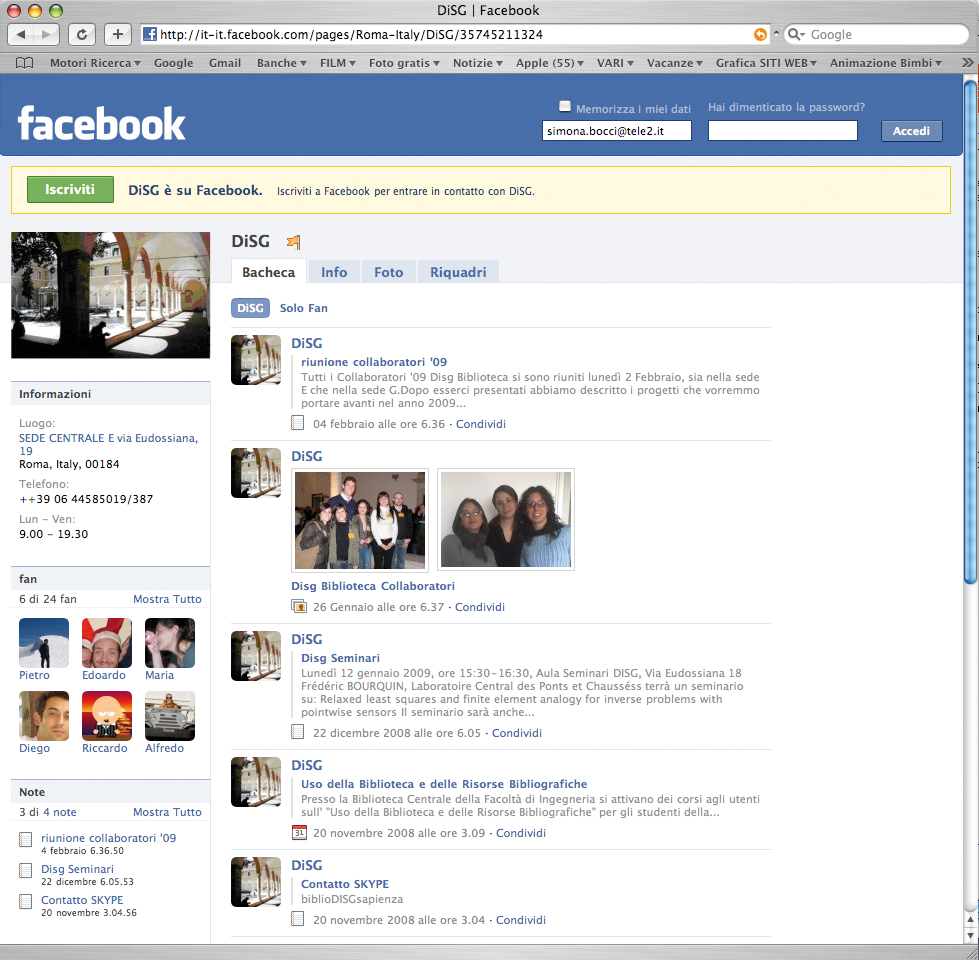979x960 pixels.
Task: Open the Uso della Biblioteca e delle Risorse Bibliografiche post
Action: point(444,784)
